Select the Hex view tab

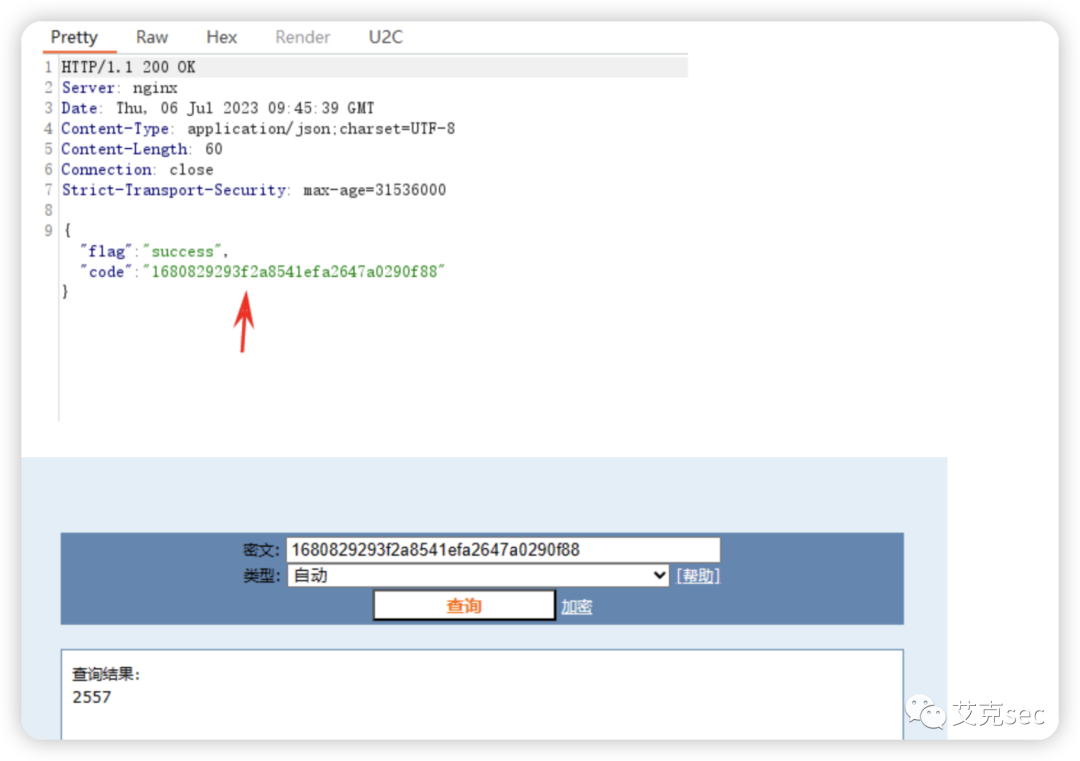(x=221, y=37)
